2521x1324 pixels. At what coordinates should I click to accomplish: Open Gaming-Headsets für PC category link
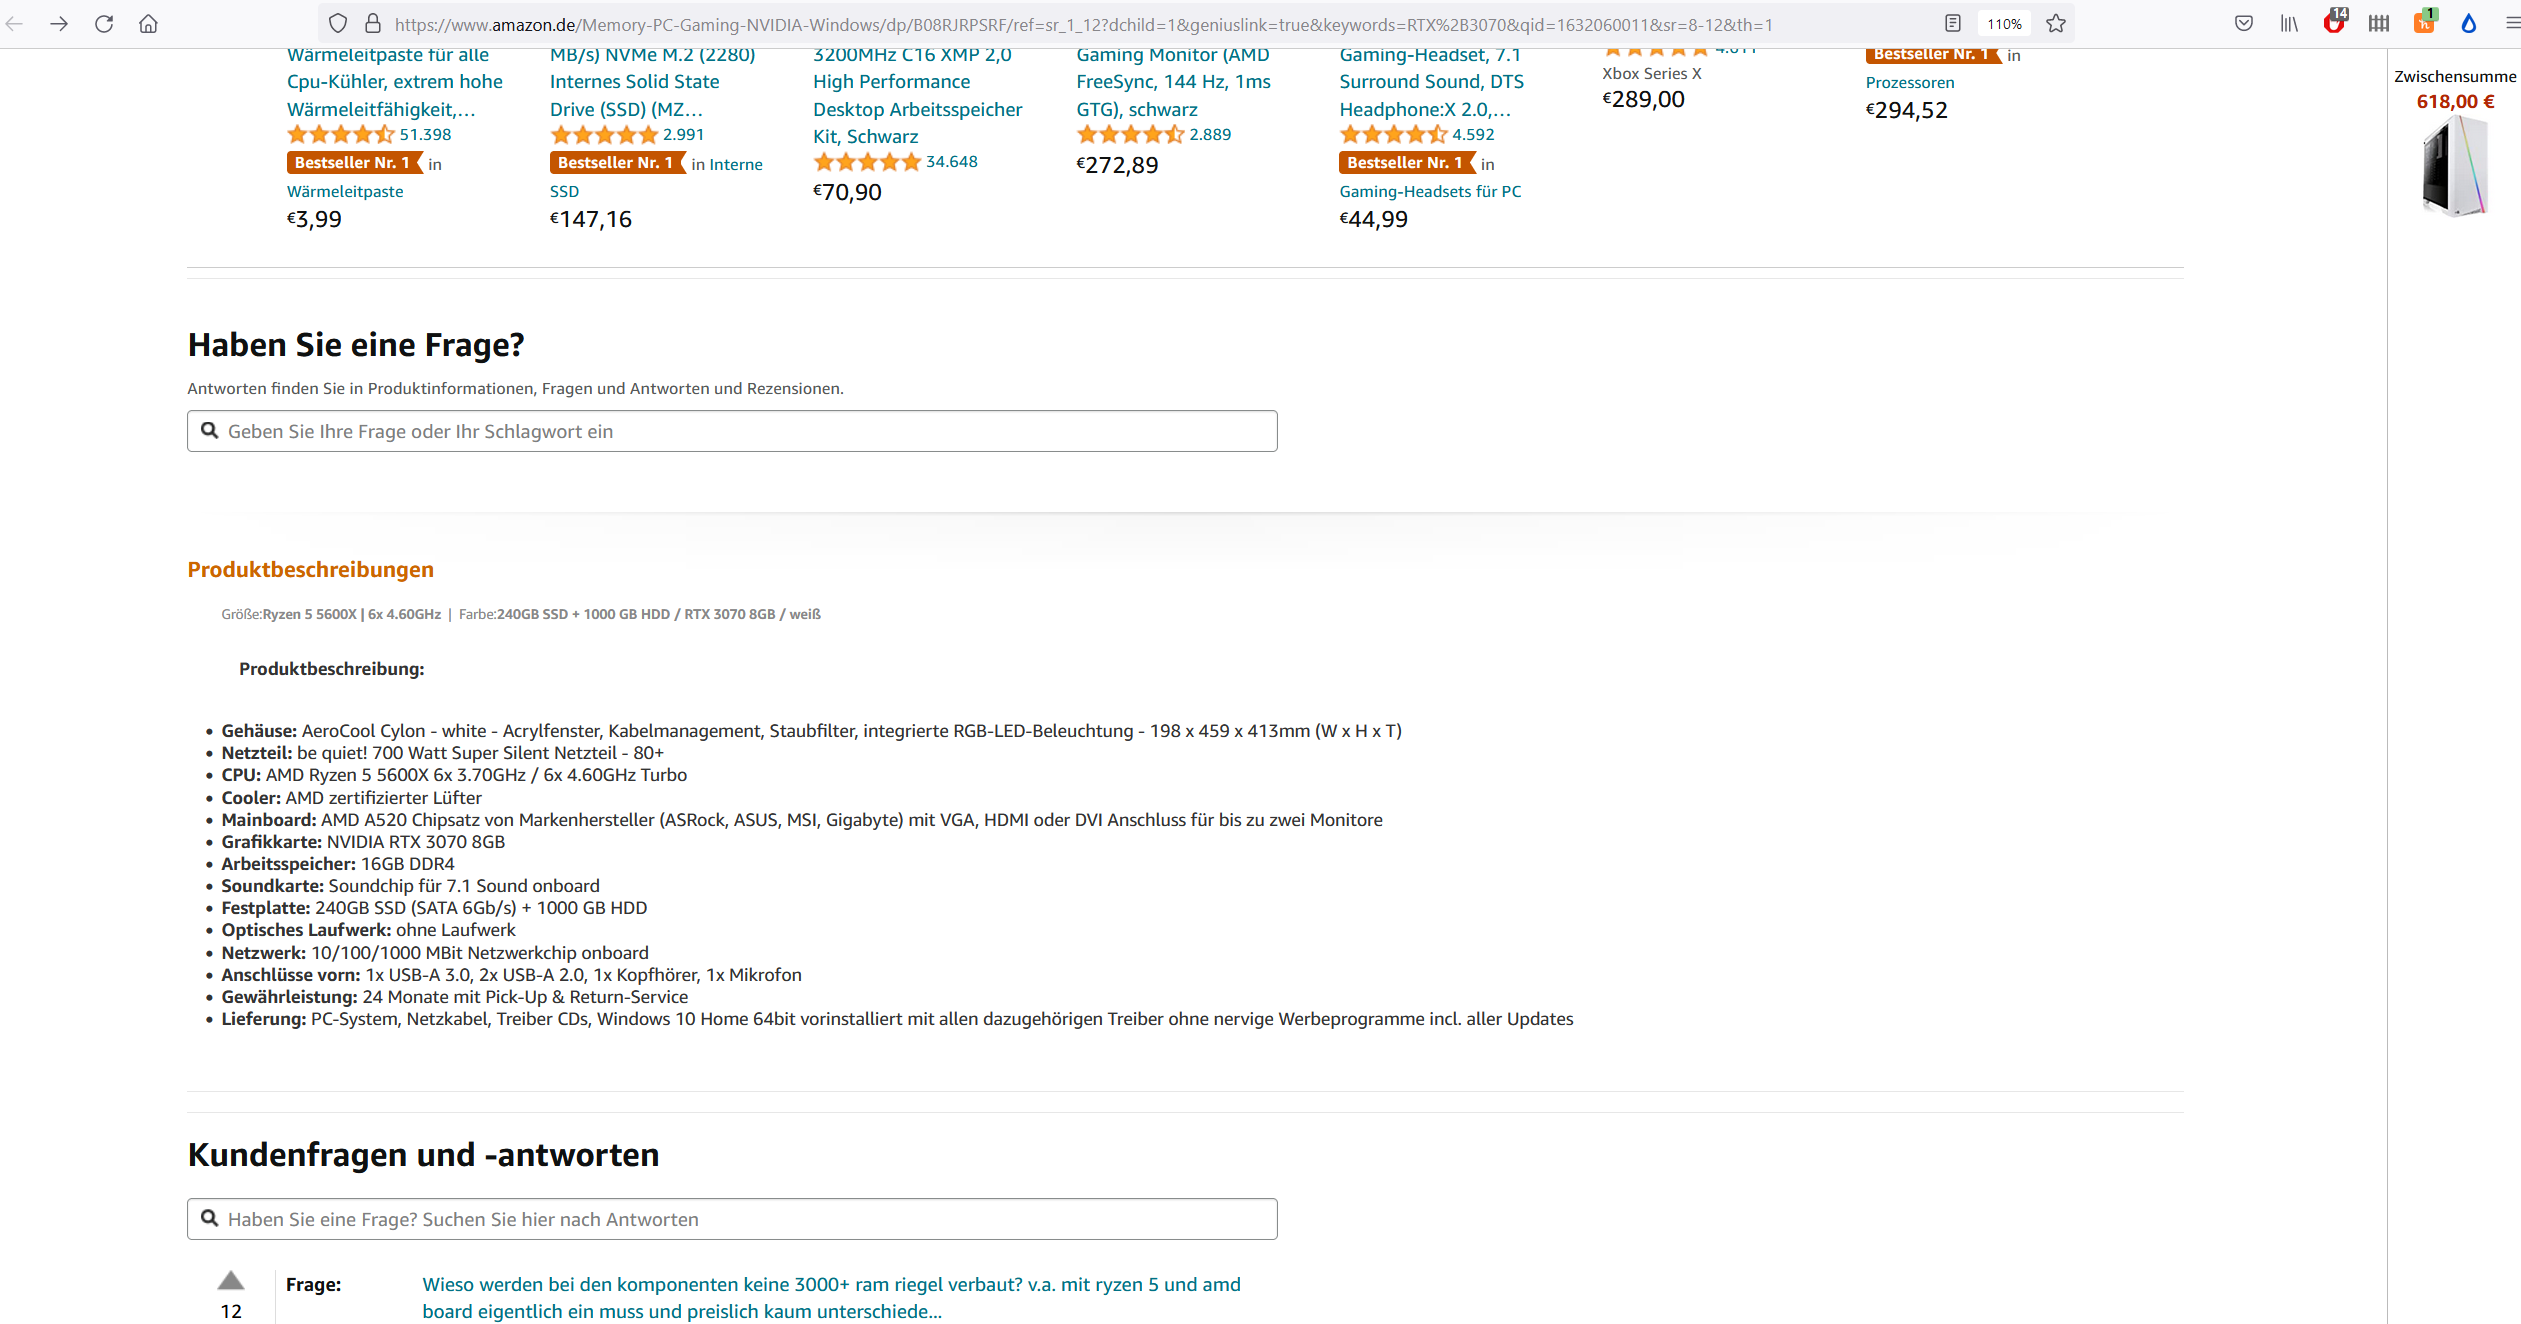[1430, 191]
